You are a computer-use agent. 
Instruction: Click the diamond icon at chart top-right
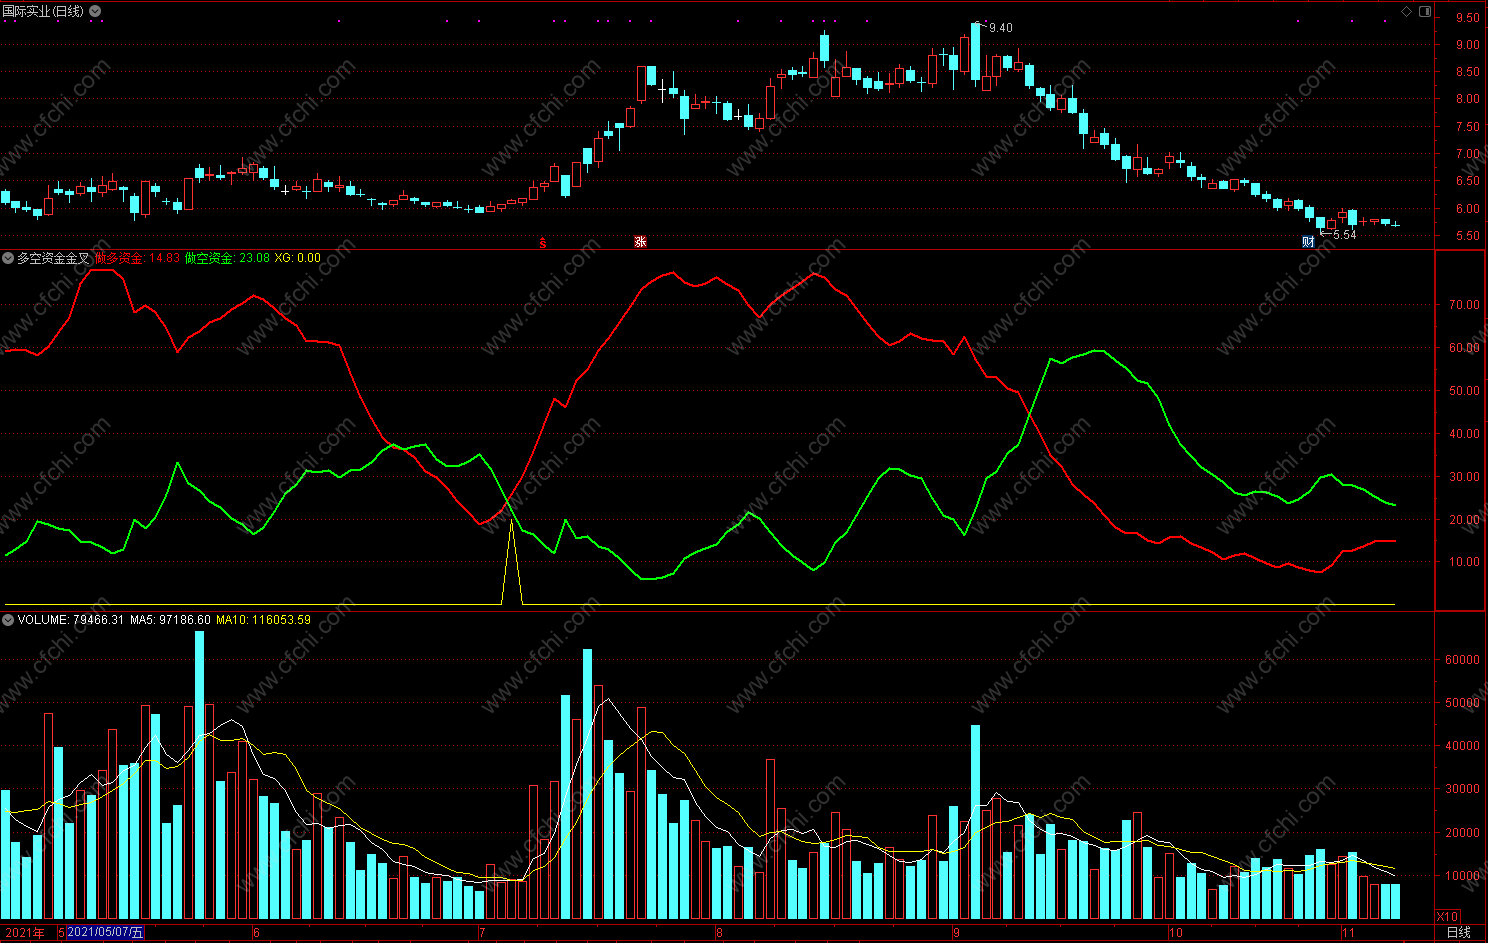pyautogui.click(x=1406, y=11)
